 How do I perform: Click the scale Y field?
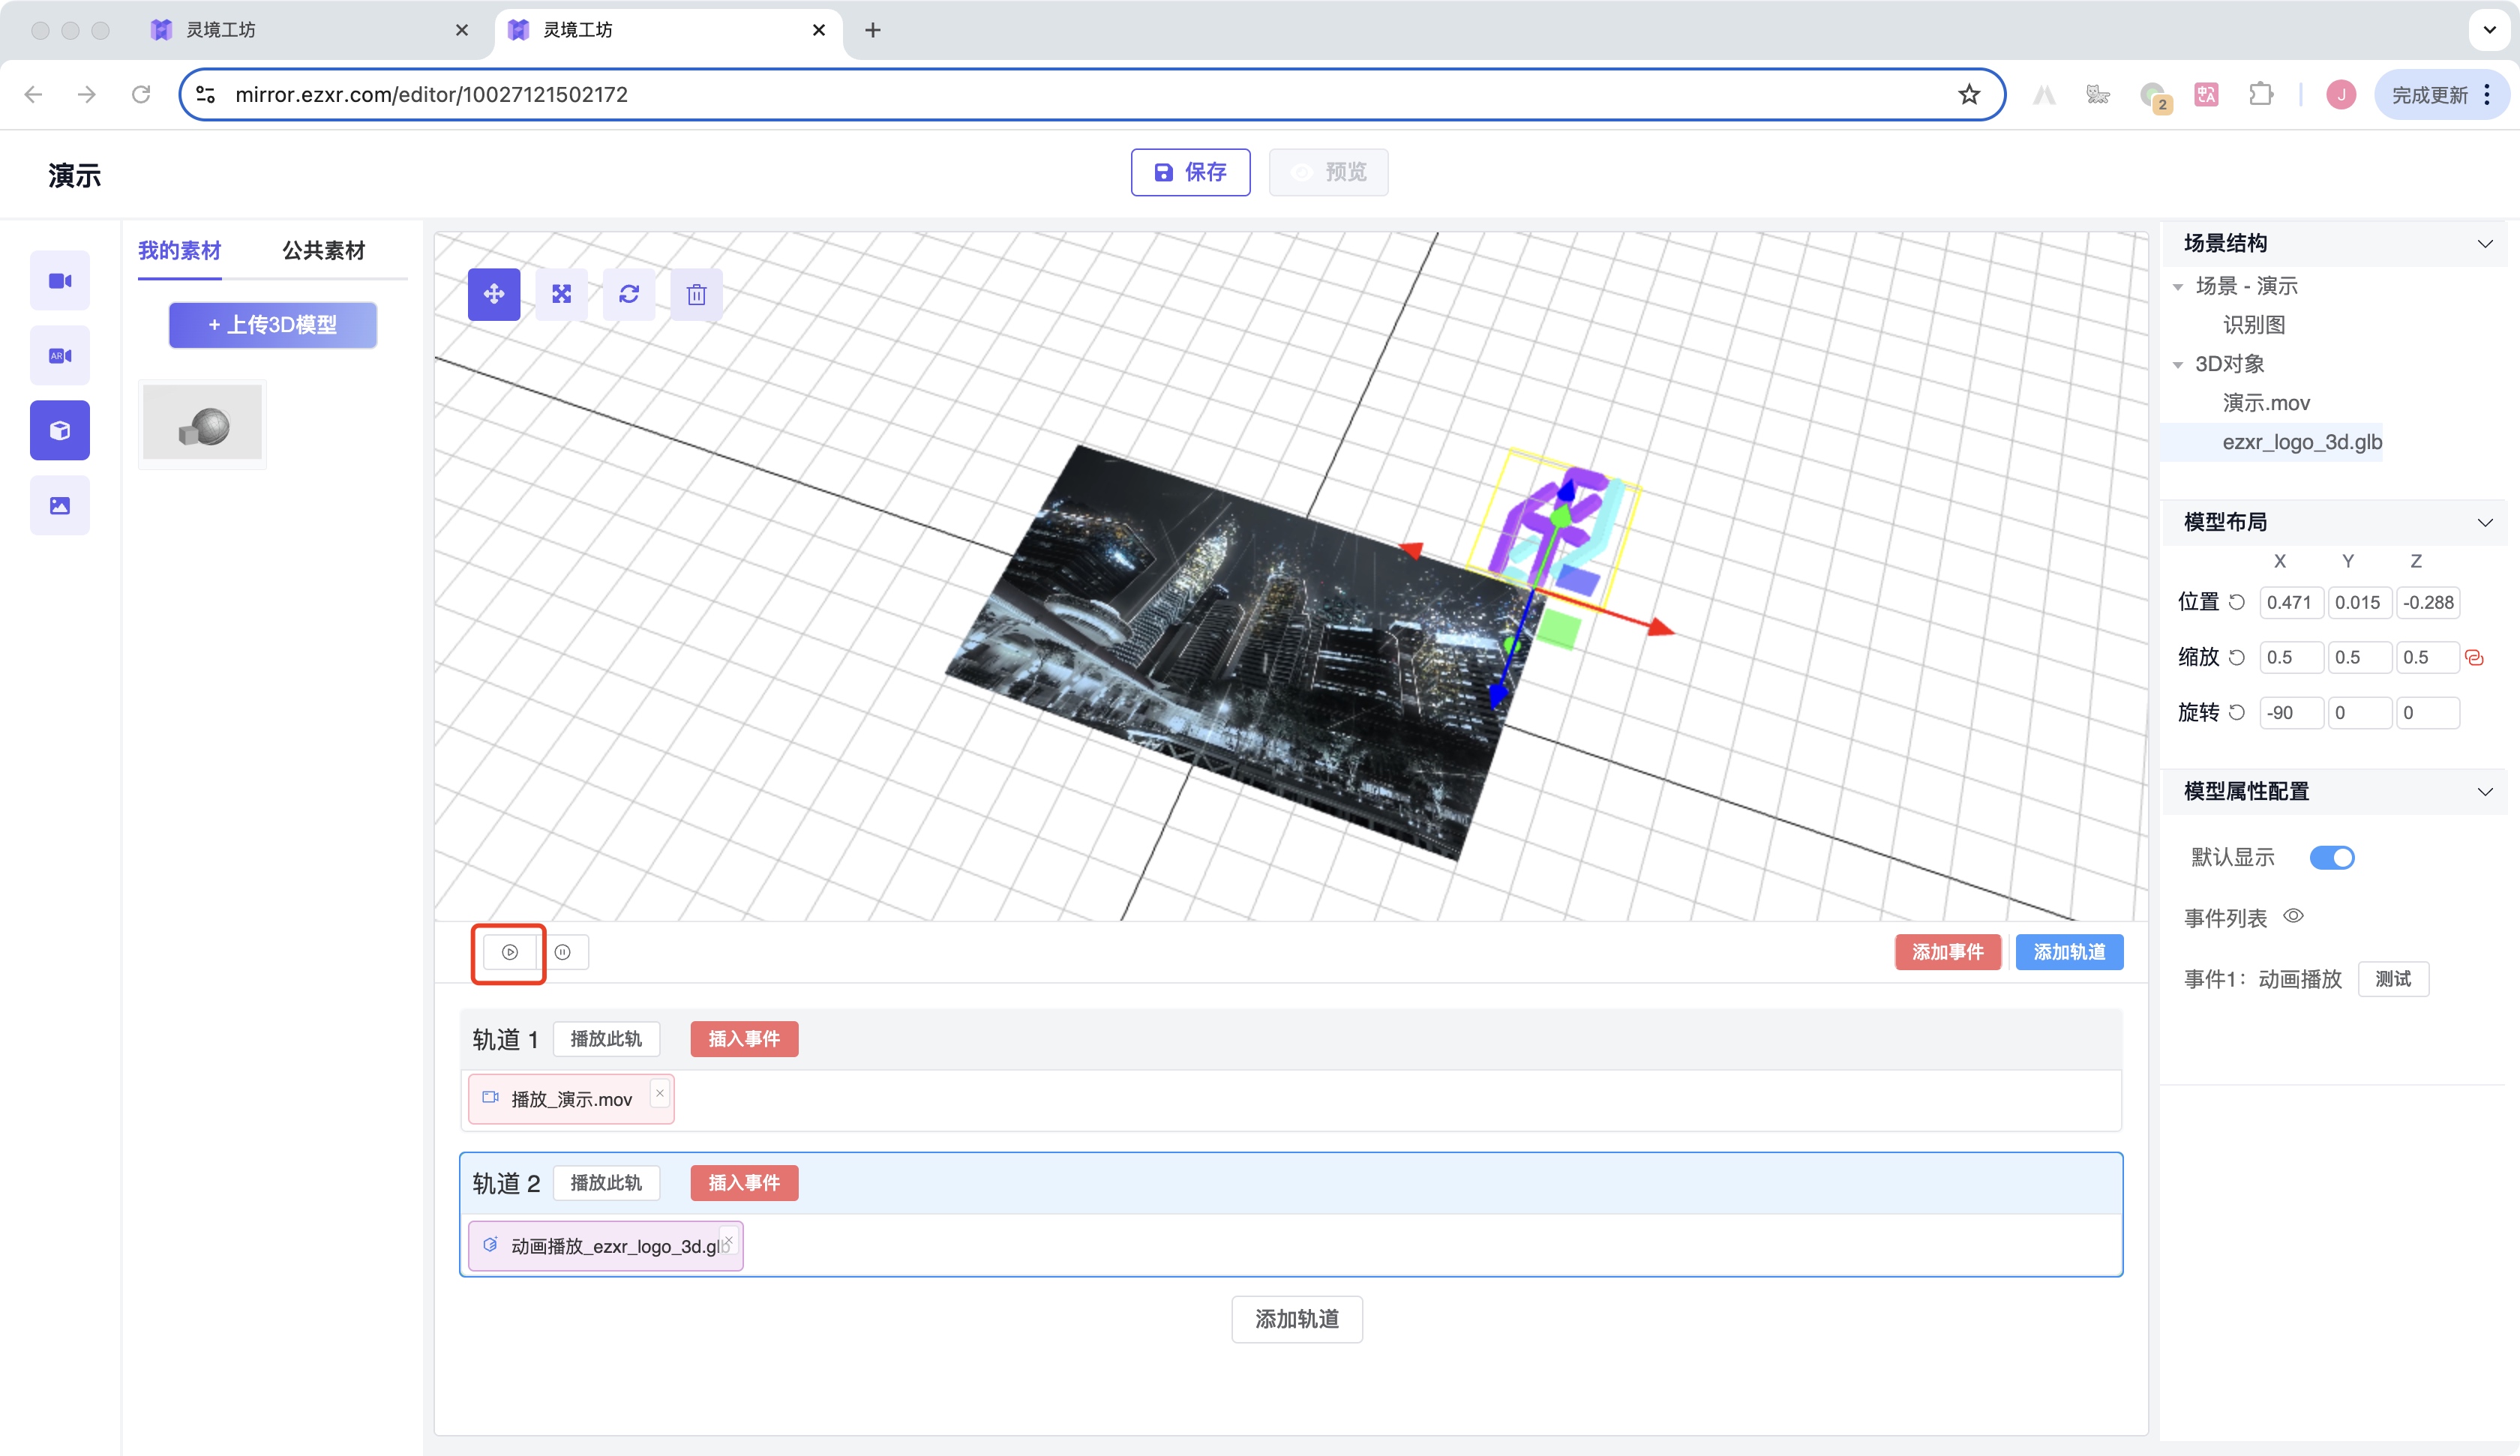pos(2359,657)
